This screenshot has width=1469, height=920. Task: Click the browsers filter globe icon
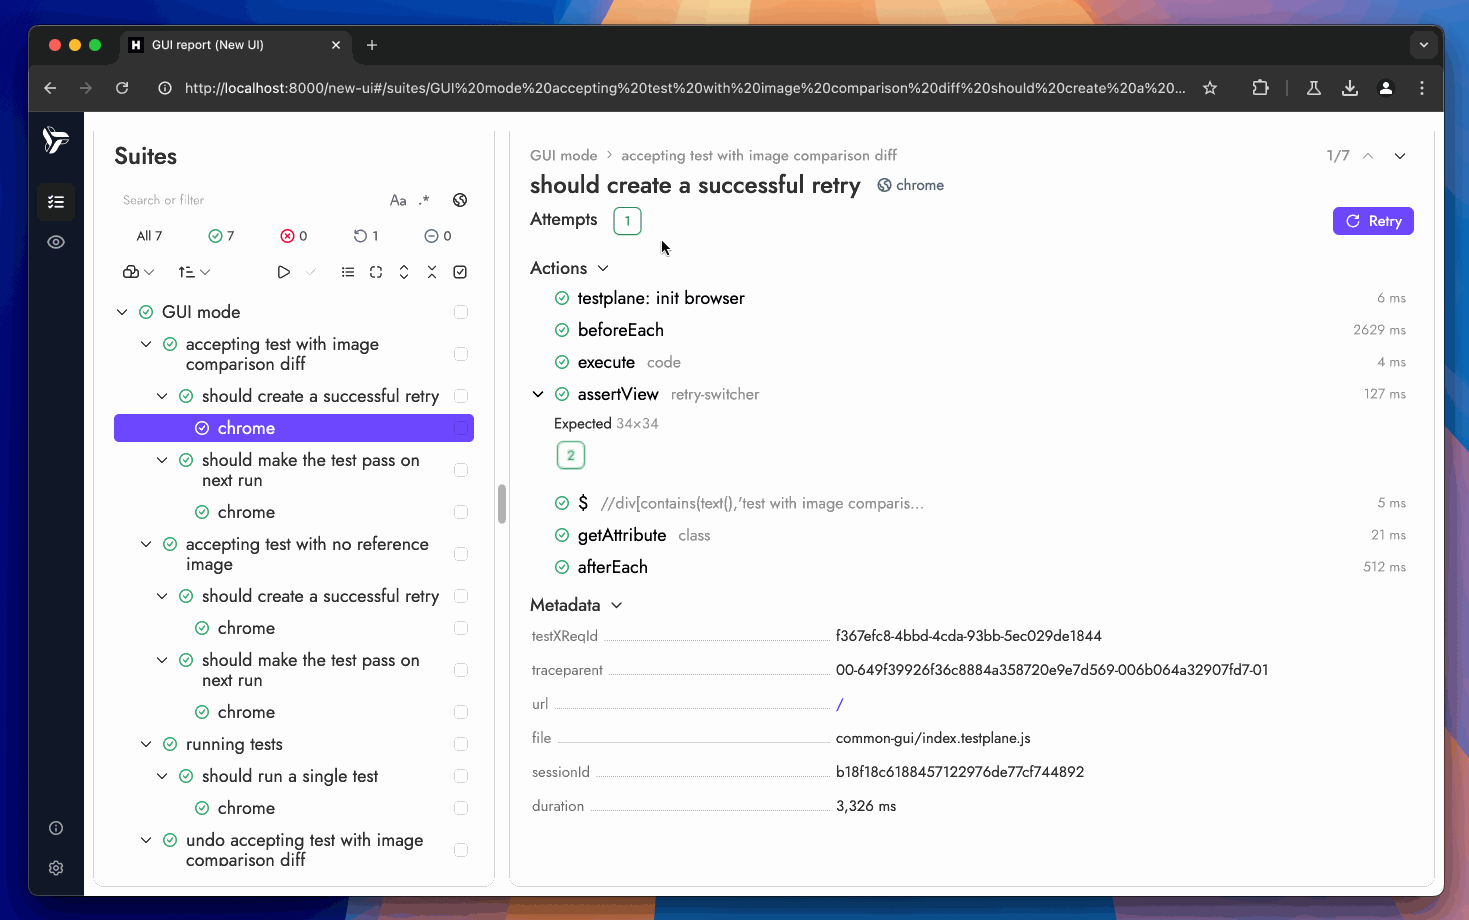tap(460, 200)
